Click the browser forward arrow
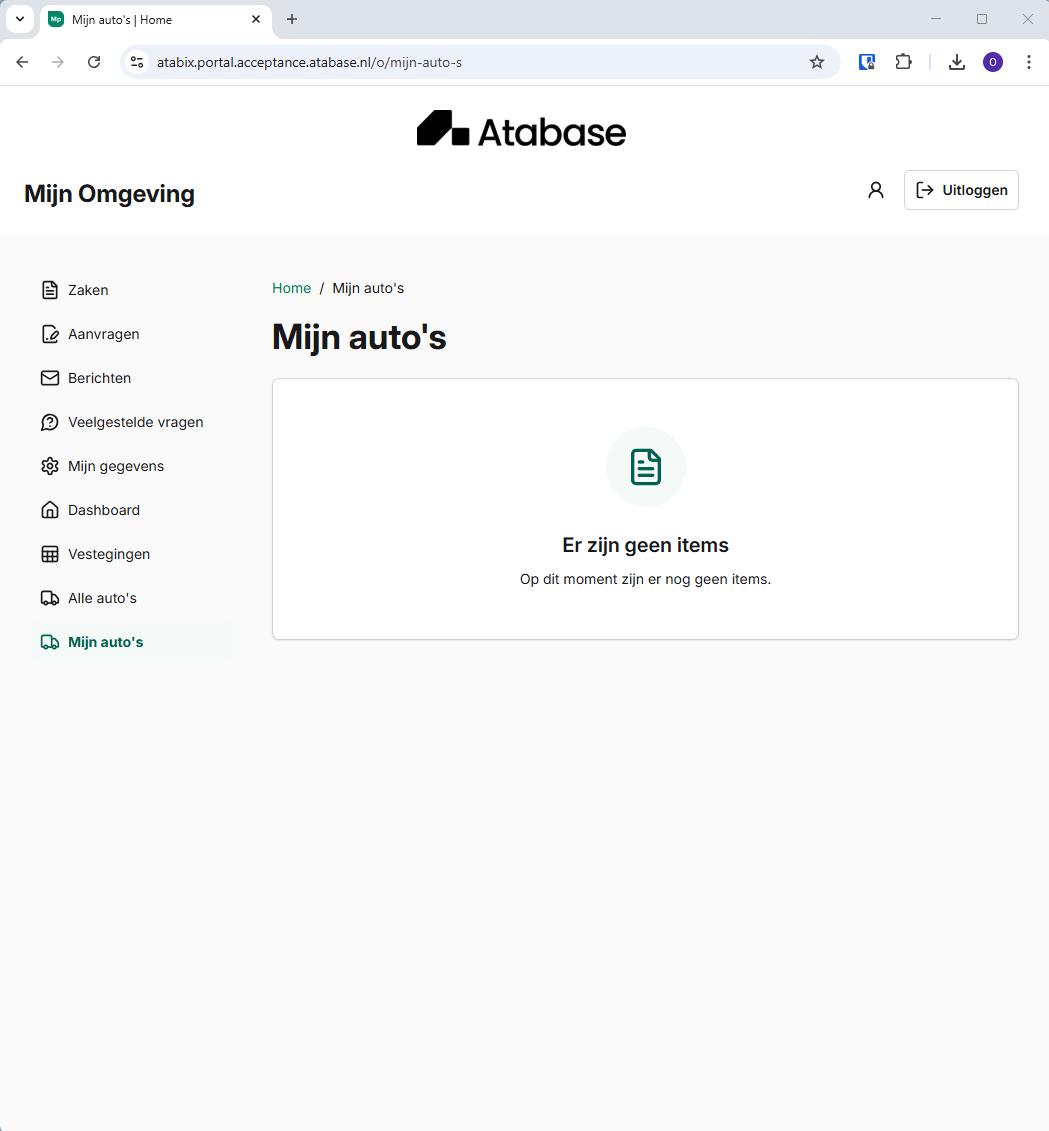This screenshot has height=1131, width=1049. pos(58,62)
